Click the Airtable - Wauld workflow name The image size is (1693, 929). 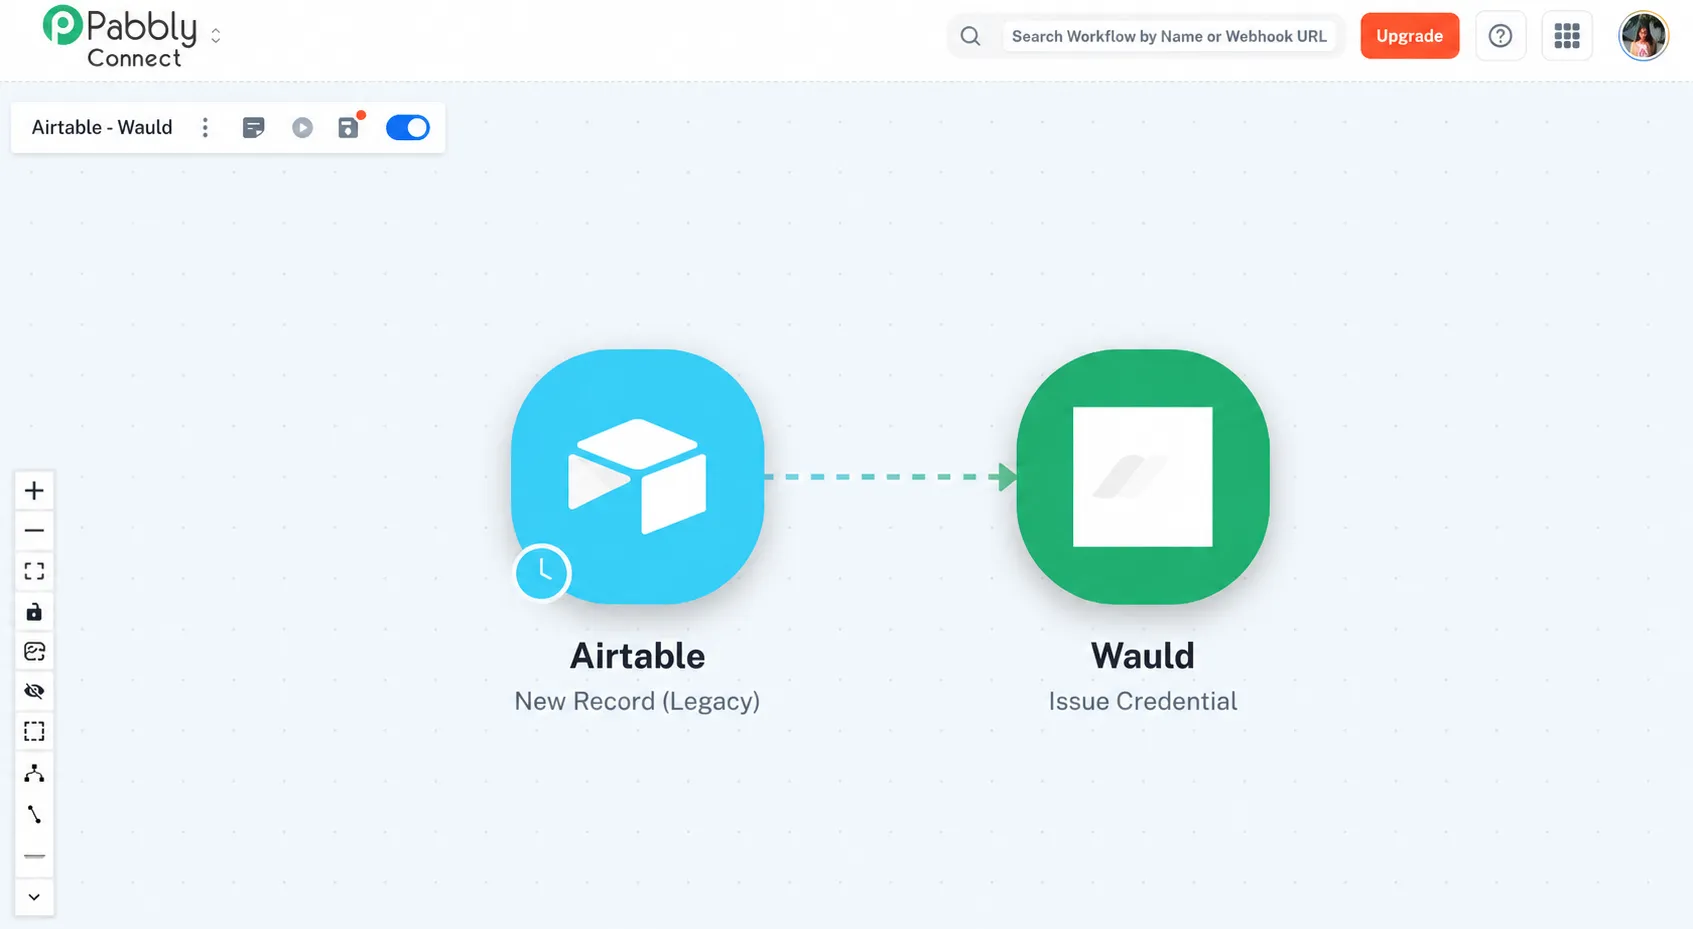click(x=102, y=127)
